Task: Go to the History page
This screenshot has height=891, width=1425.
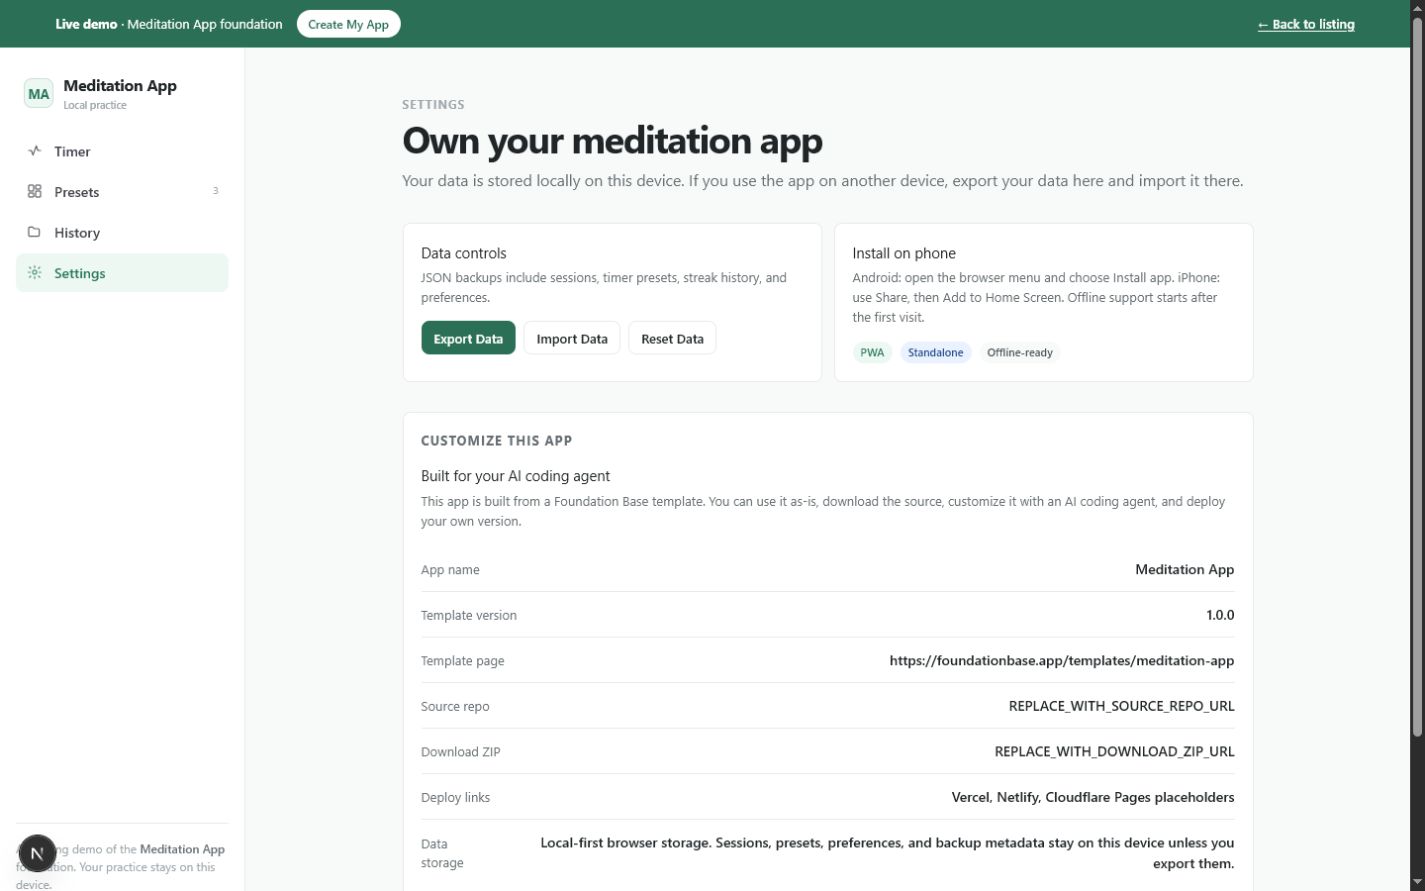Action: (x=122, y=232)
